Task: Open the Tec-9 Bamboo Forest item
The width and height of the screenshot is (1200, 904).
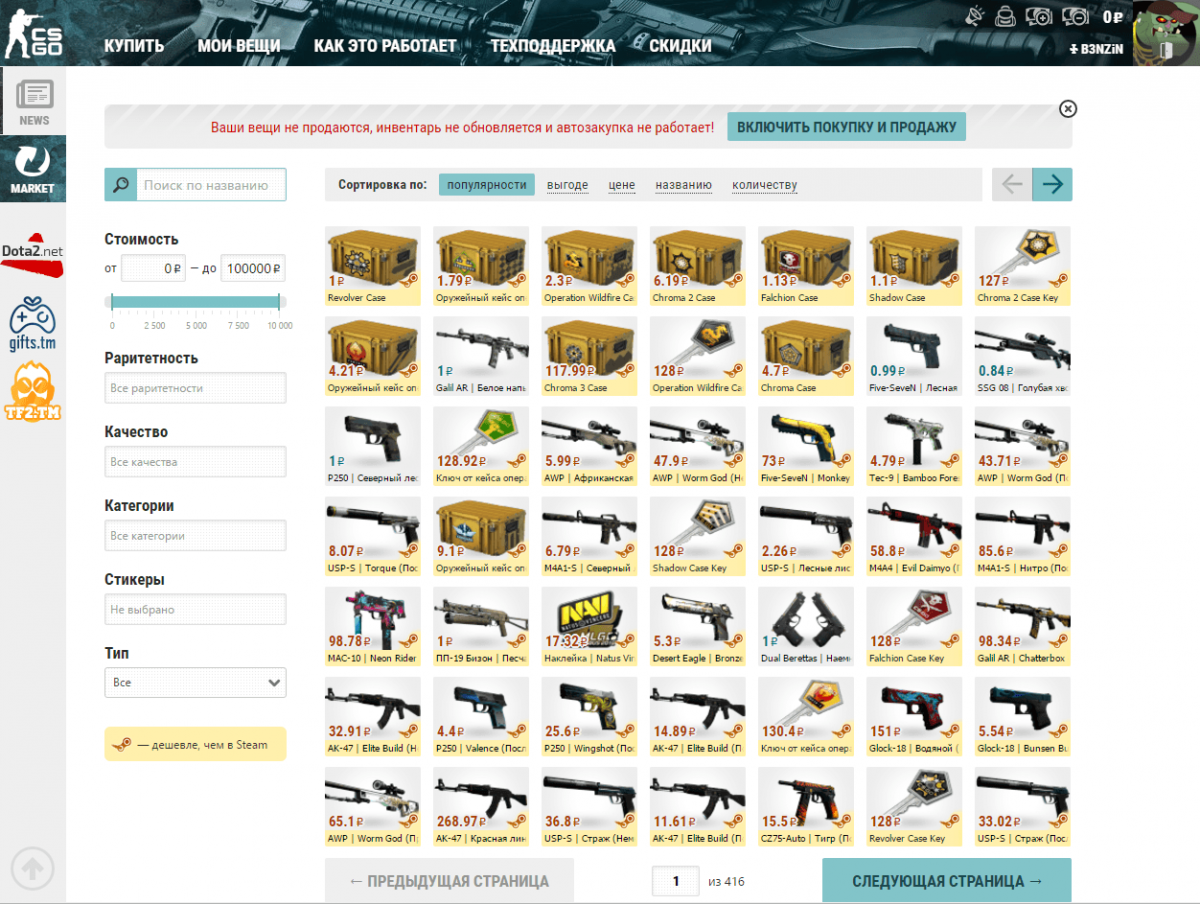Action: pos(914,446)
